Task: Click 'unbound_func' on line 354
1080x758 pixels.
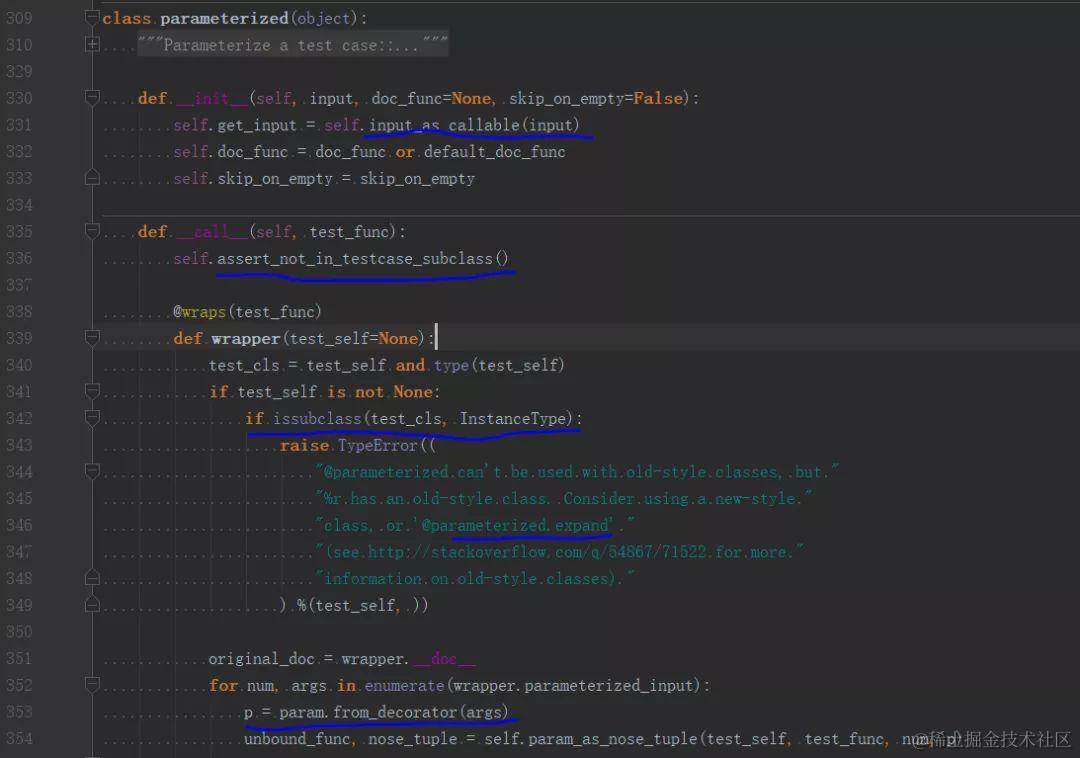Action: pyautogui.click(x=297, y=739)
